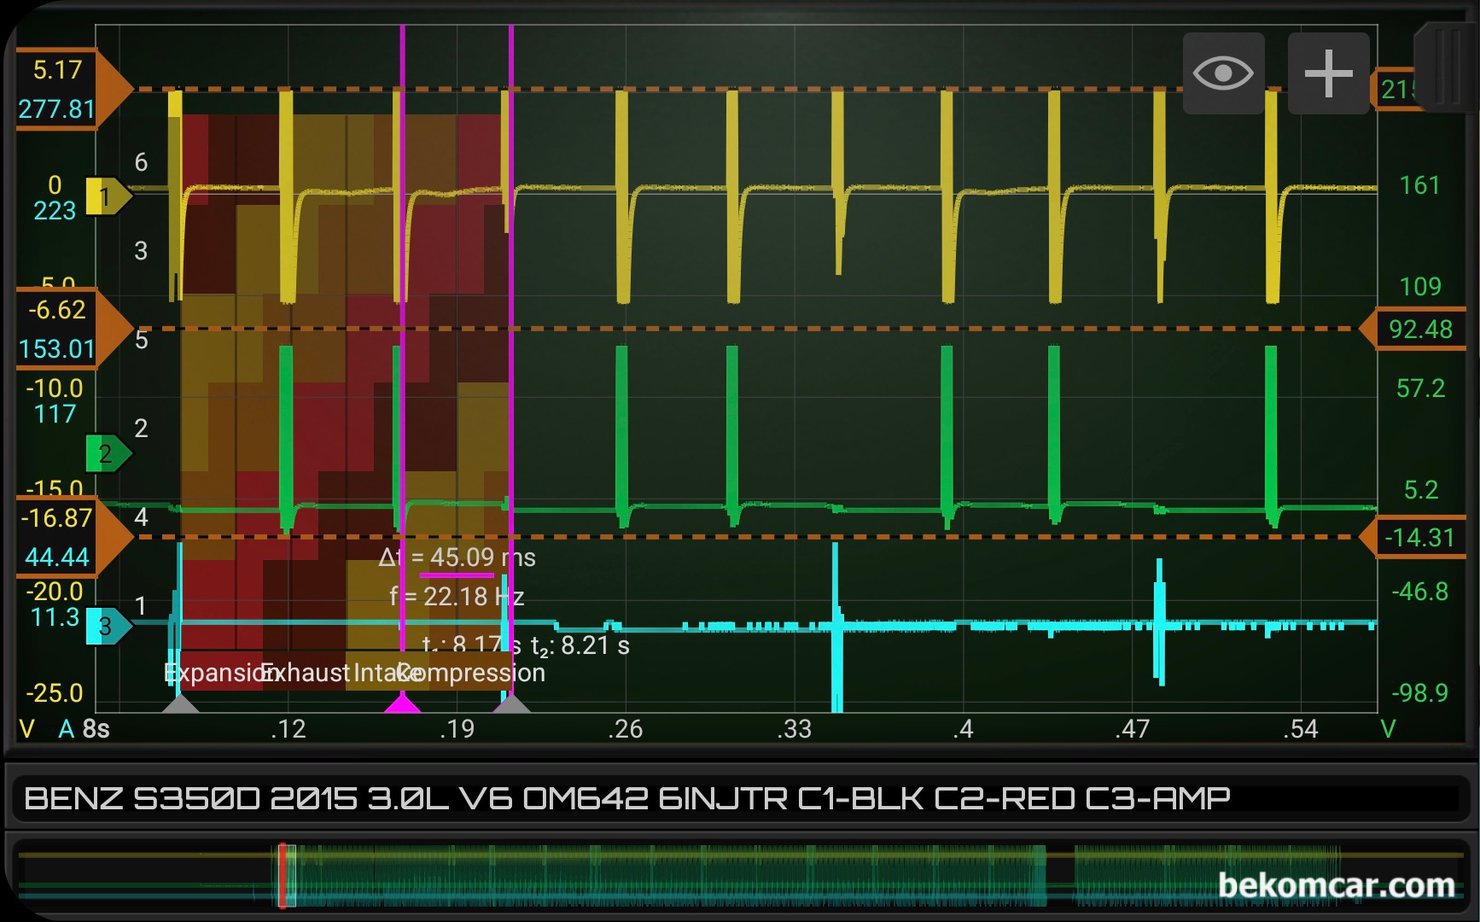The width and height of the screenshot is (1480, 922).
Task: Select yellow channel 1 marker
Action: [x=108, y=196]
